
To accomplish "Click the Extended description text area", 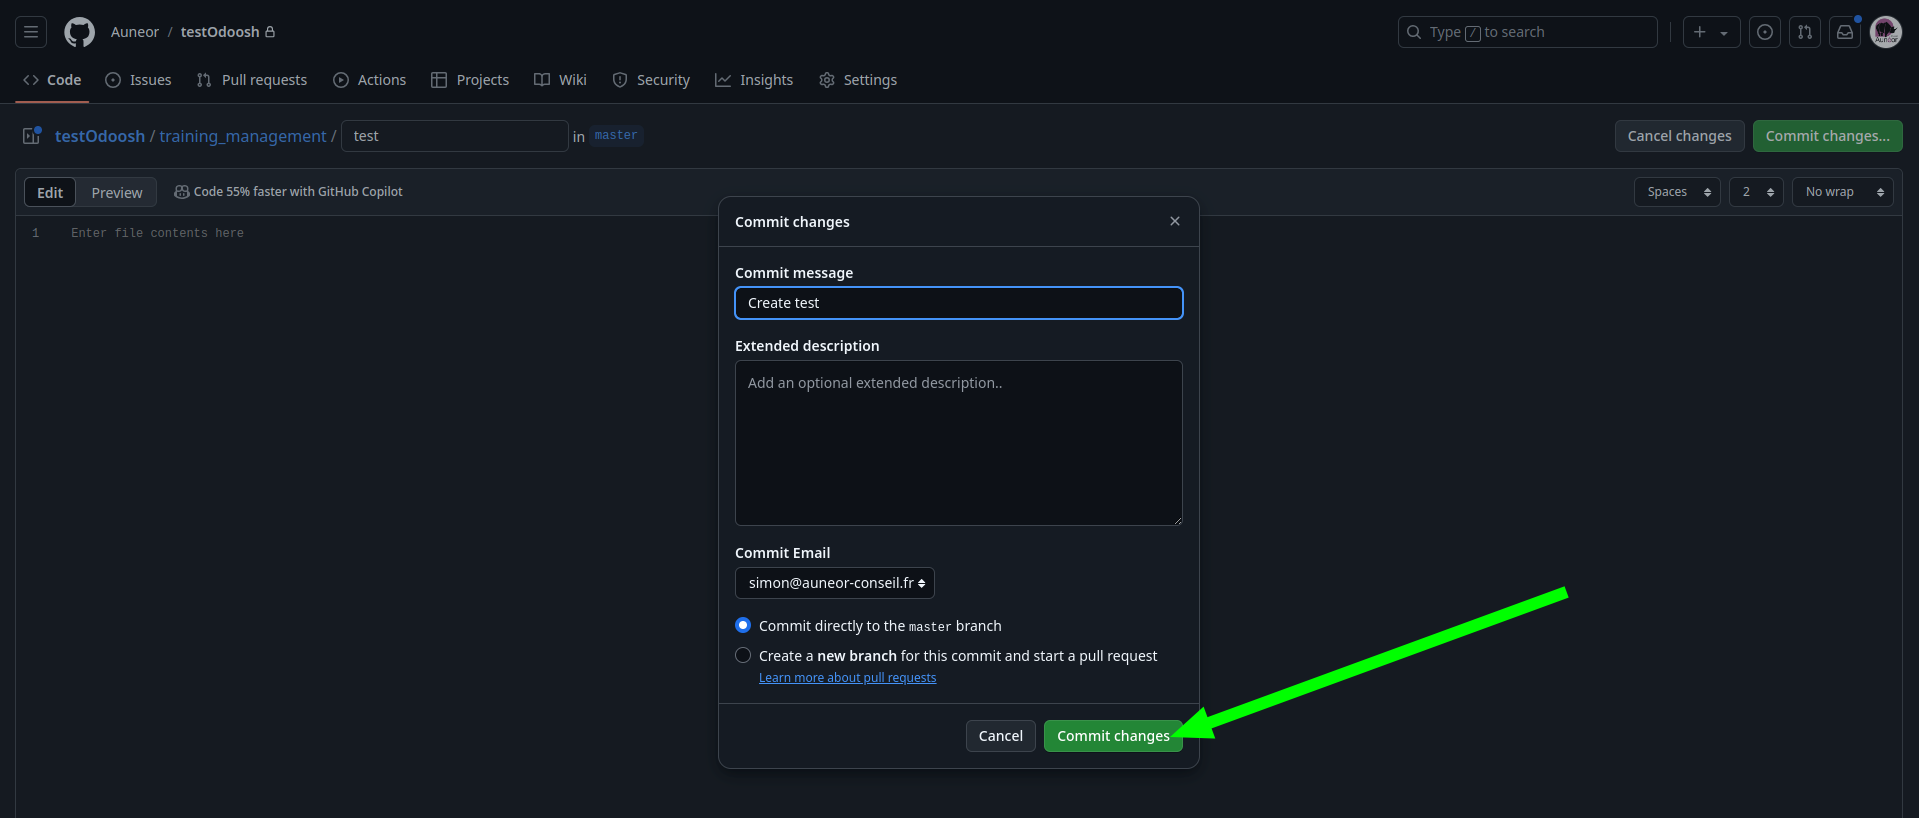I will click(958, 443).
